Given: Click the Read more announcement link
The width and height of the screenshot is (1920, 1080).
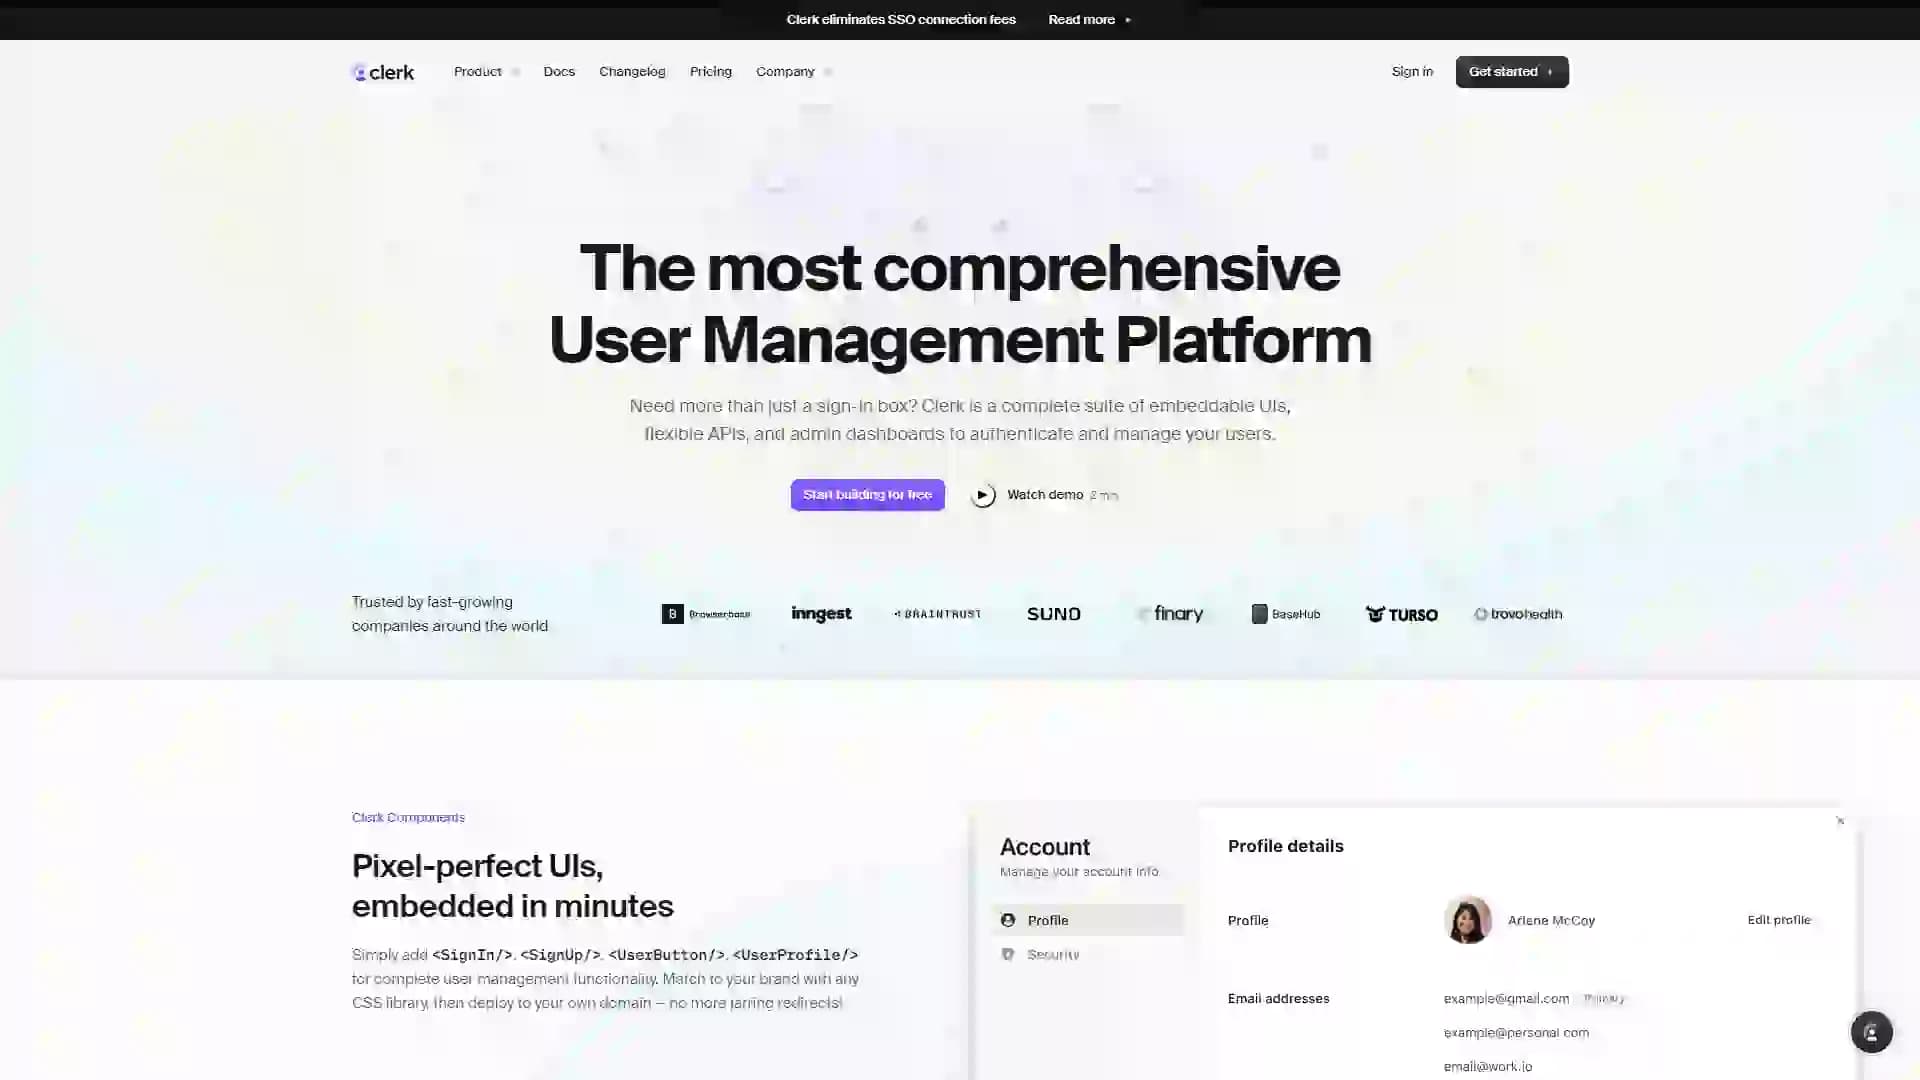Looking at the screenshot, I should click(1089, 18).
